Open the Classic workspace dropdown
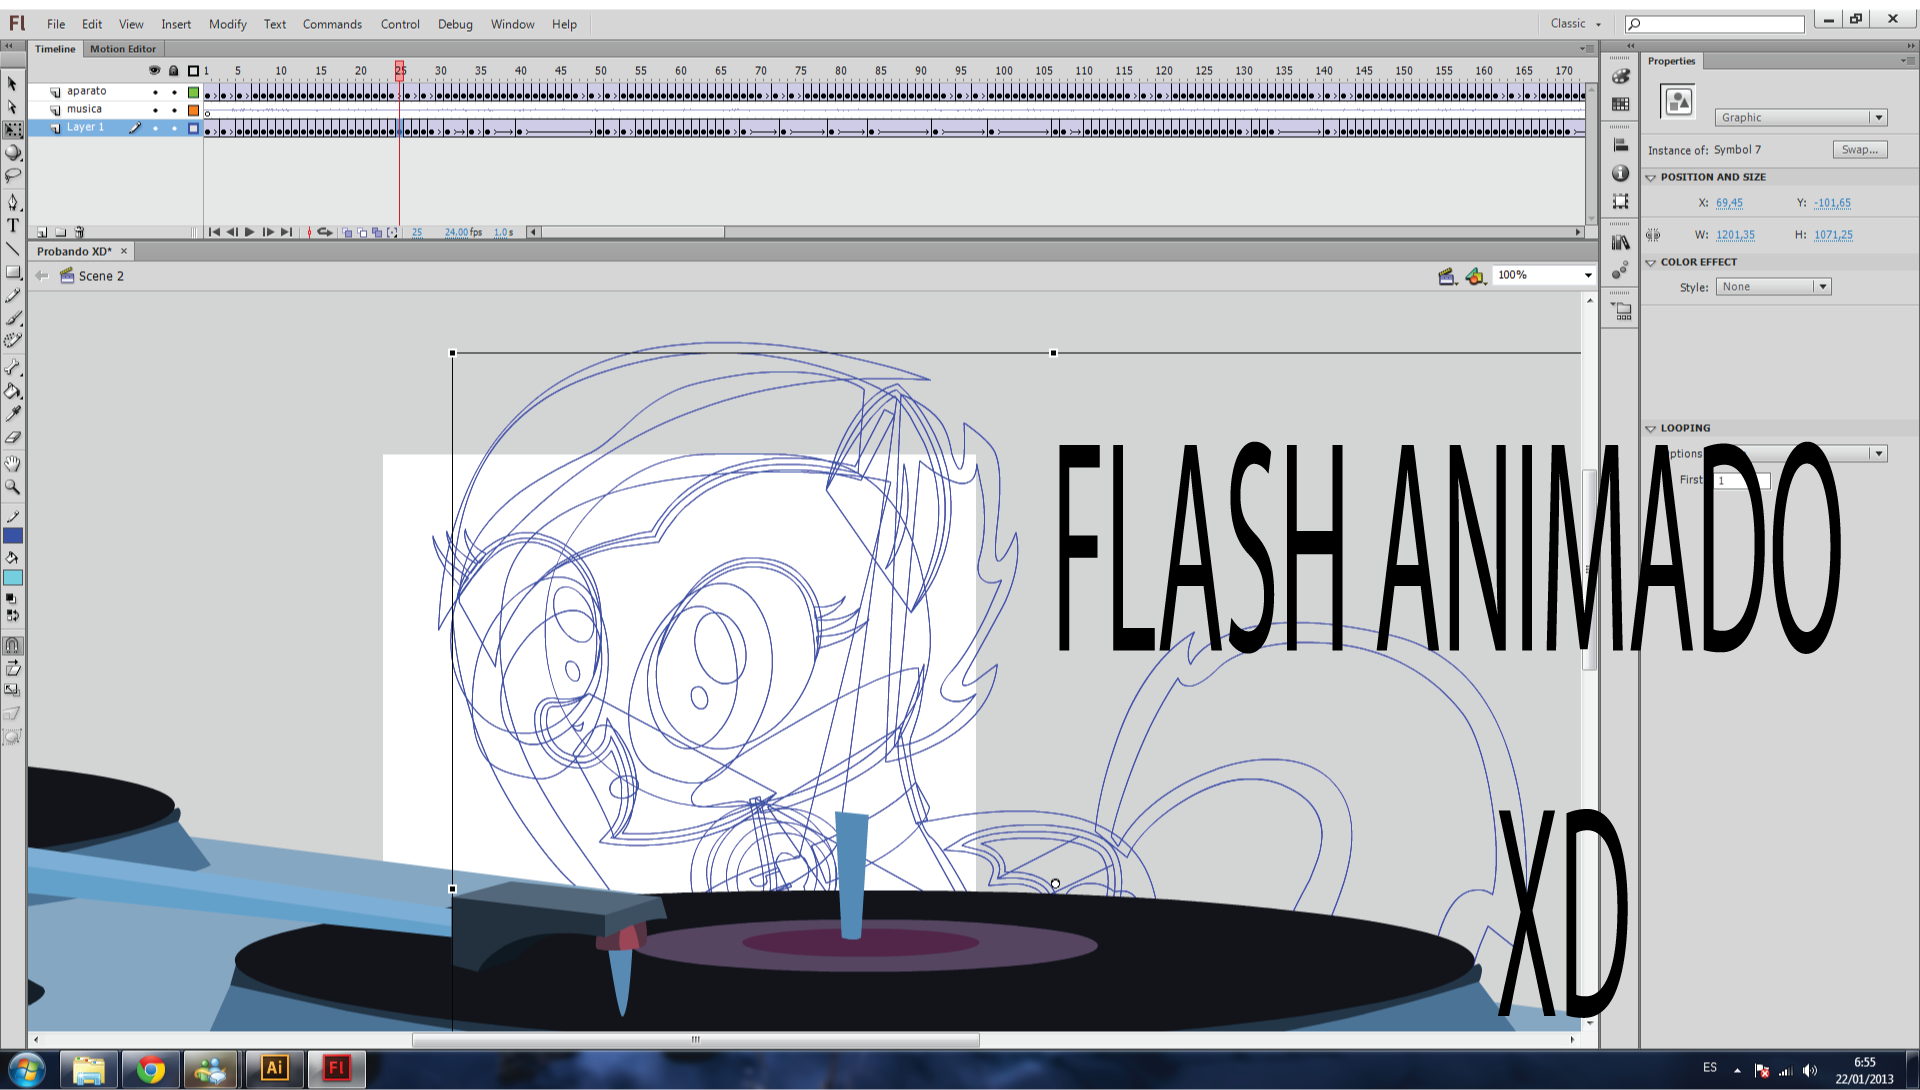 coord(1575,24)
